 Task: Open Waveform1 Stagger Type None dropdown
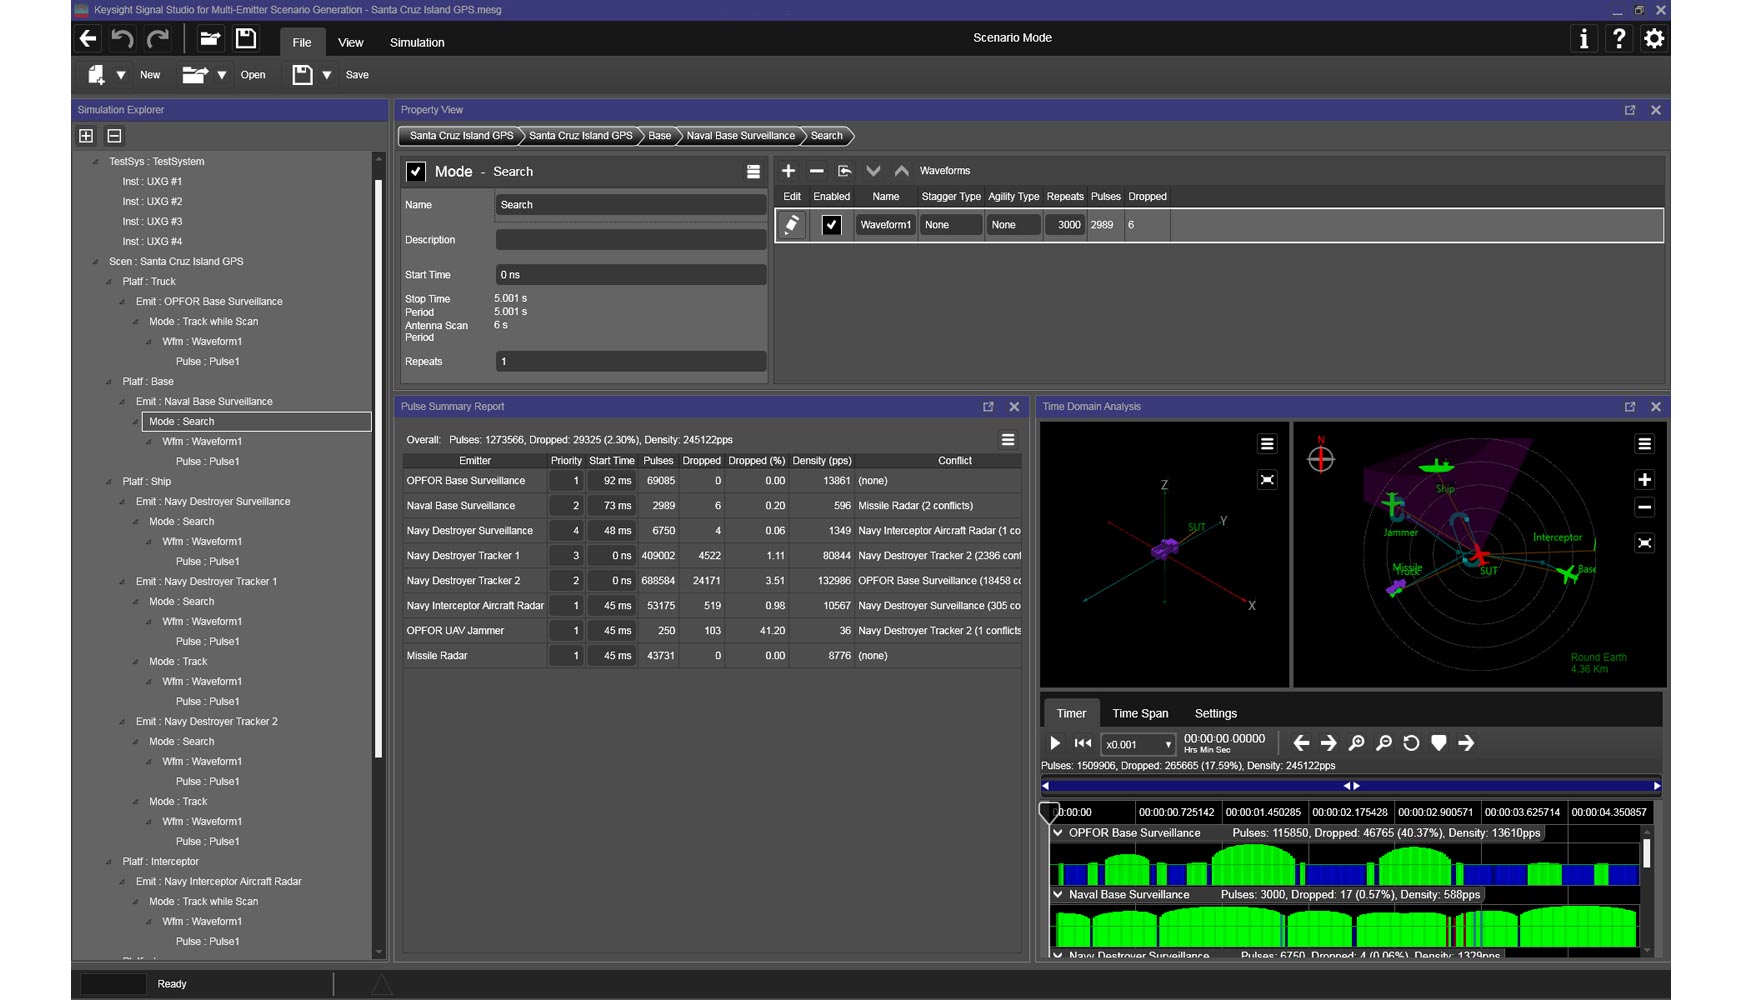click(951, 225)
